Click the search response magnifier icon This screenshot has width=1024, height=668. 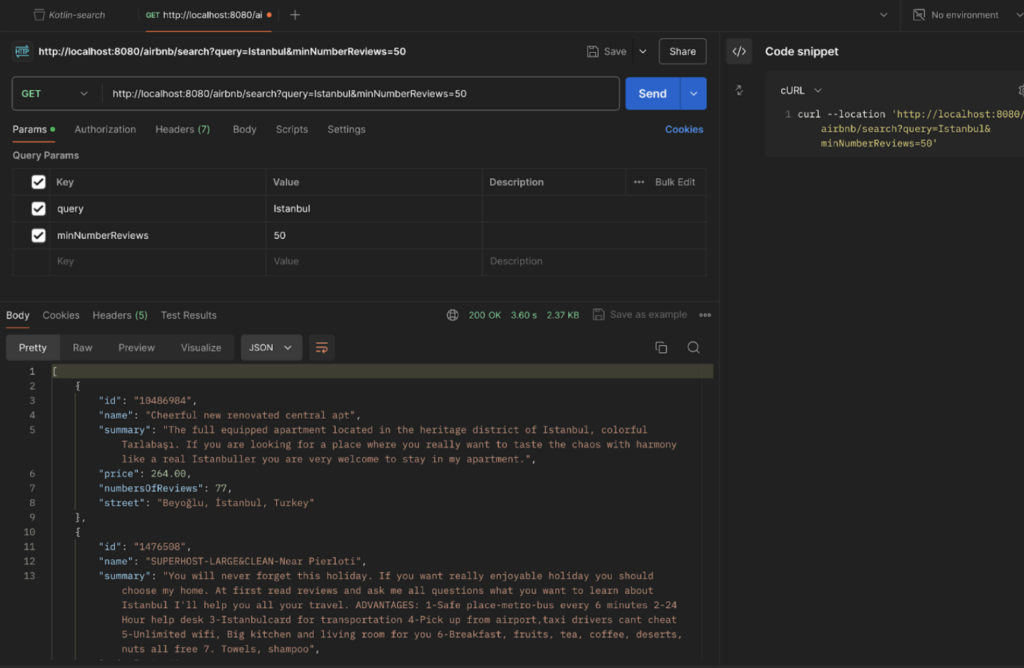click(693, 347)
